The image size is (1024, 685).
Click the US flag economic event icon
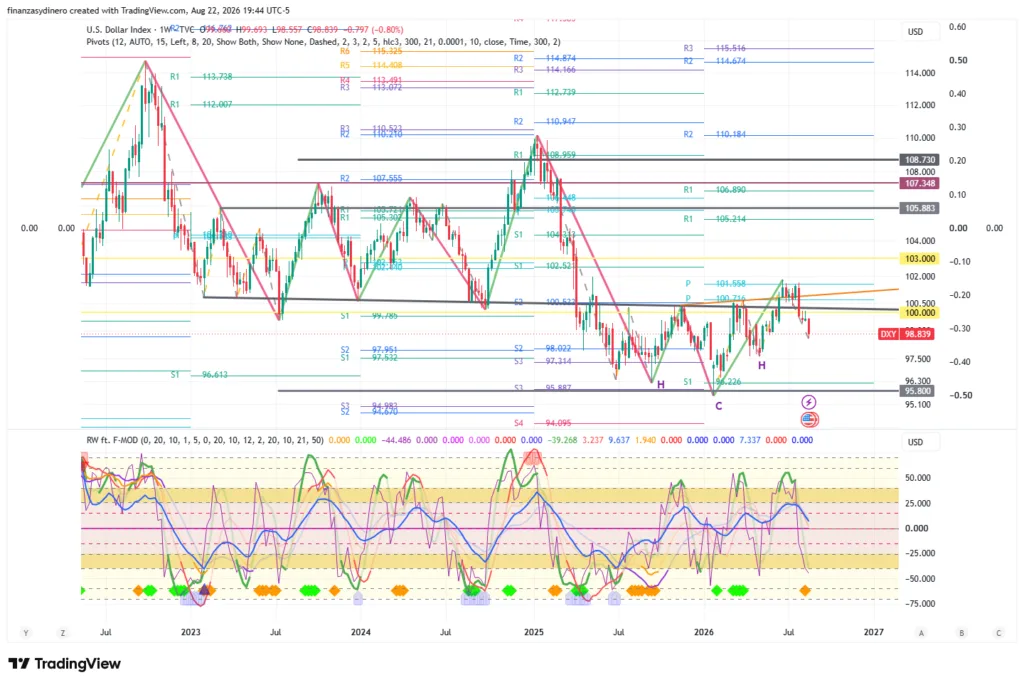pos(809,419)
